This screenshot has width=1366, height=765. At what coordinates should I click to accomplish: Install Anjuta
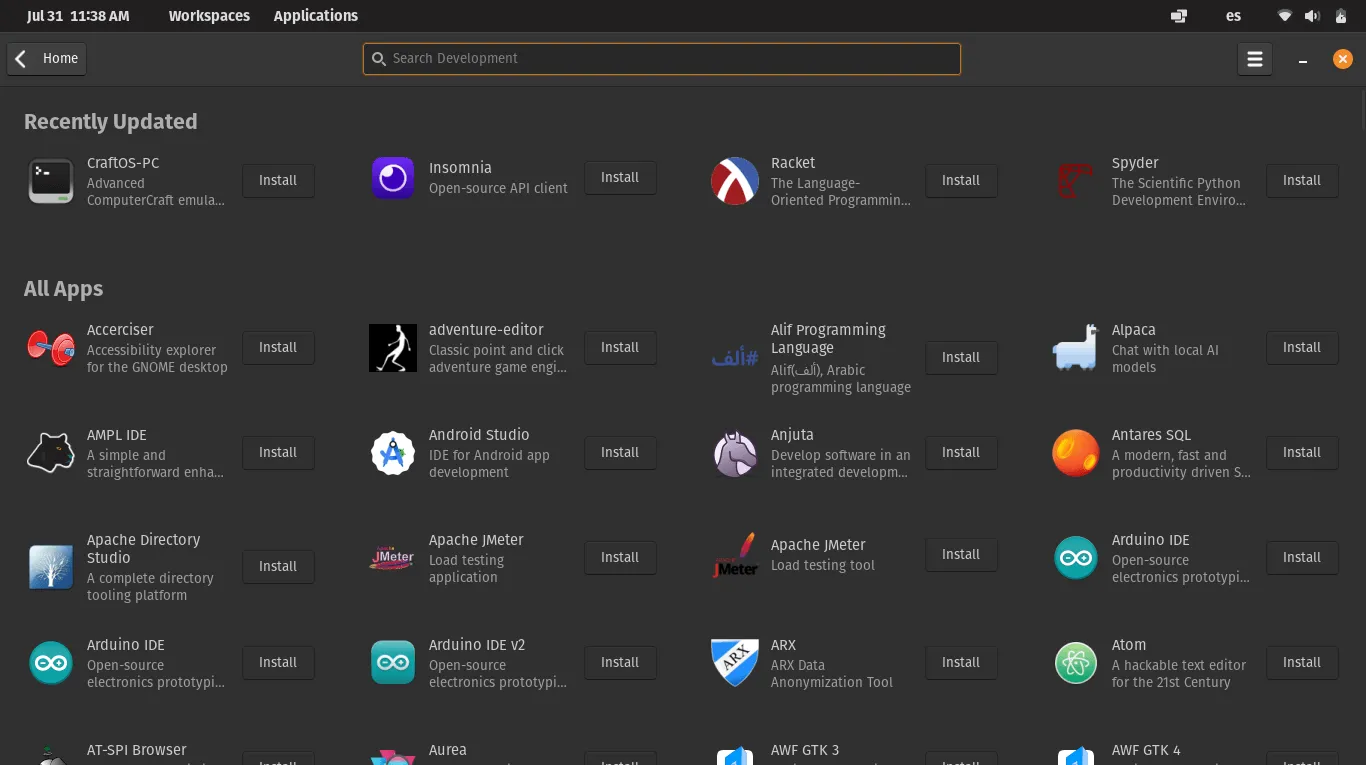pyautogui.click(x=961, y=453)
